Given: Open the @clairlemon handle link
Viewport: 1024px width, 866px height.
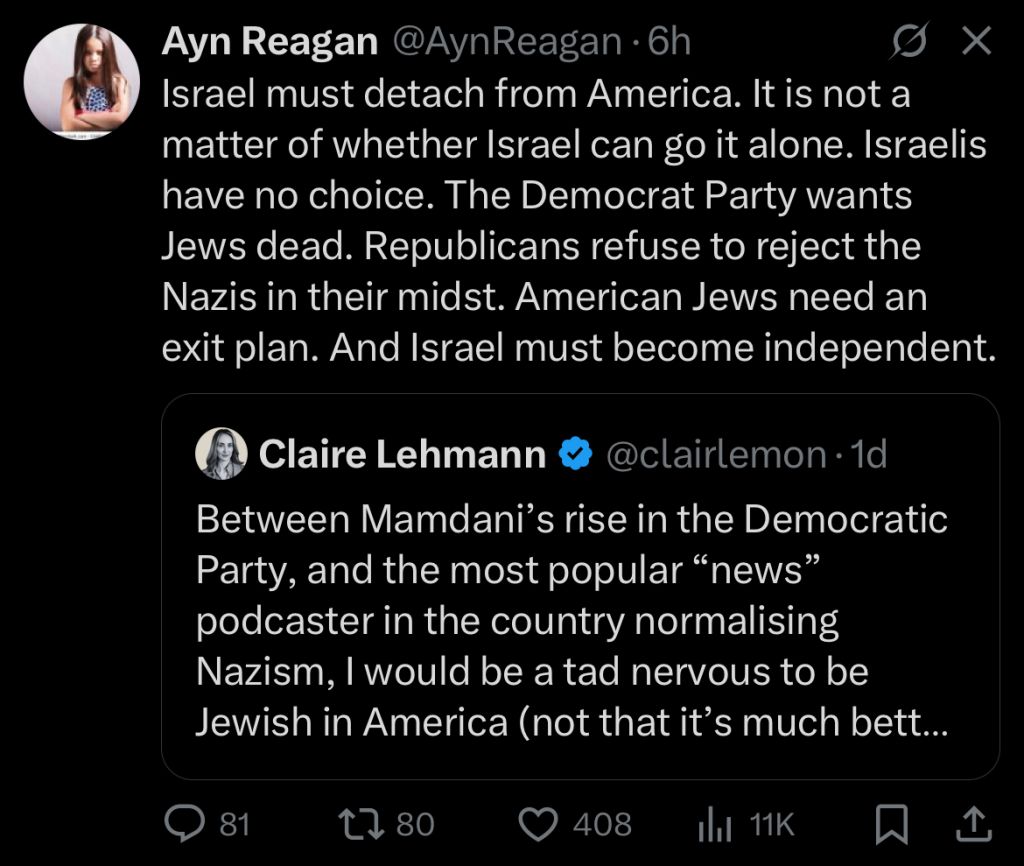Looking at the screenshot, I should 715,454.
